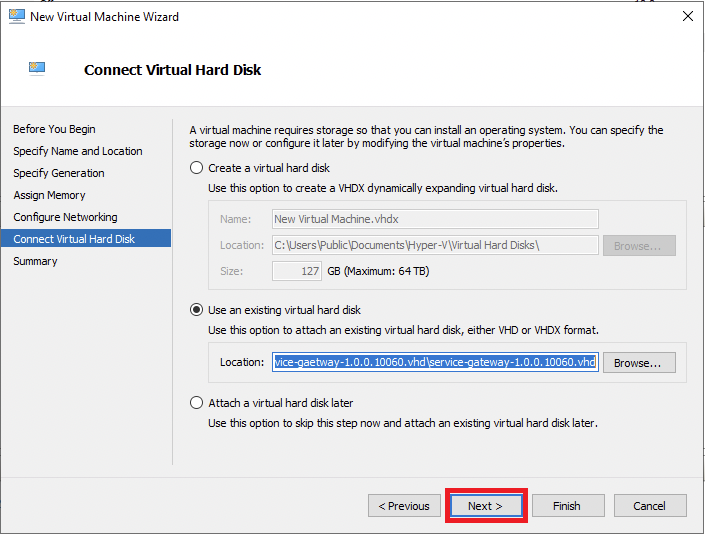Viewport: 705px width, 535px height.
Task: Switch to the Specify Generation step
Action: coord(59,173)
